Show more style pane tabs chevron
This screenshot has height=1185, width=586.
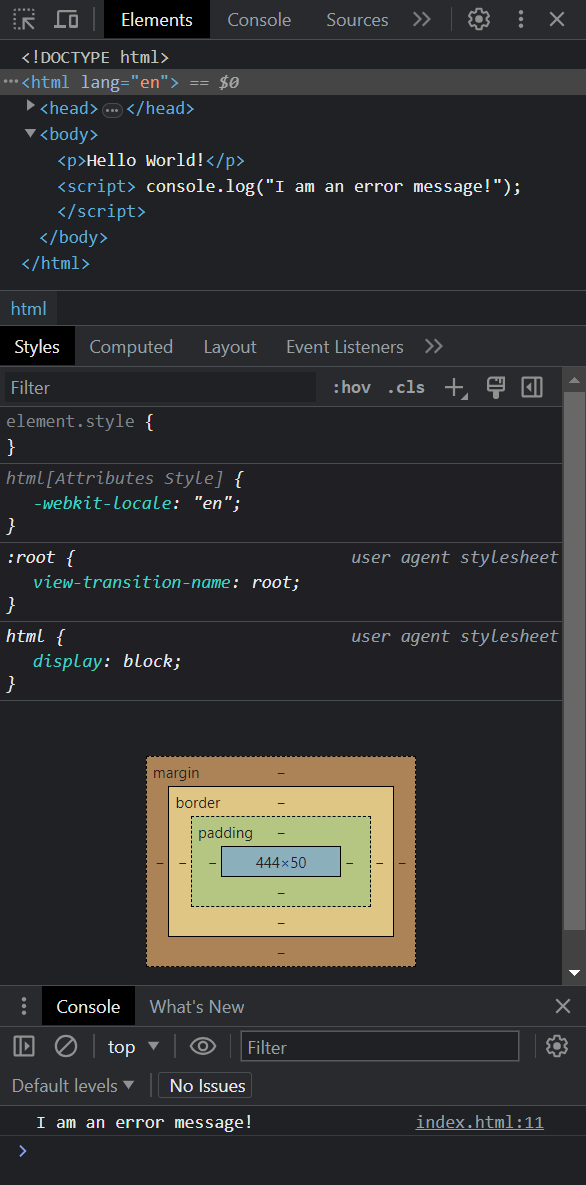[433, 347]
